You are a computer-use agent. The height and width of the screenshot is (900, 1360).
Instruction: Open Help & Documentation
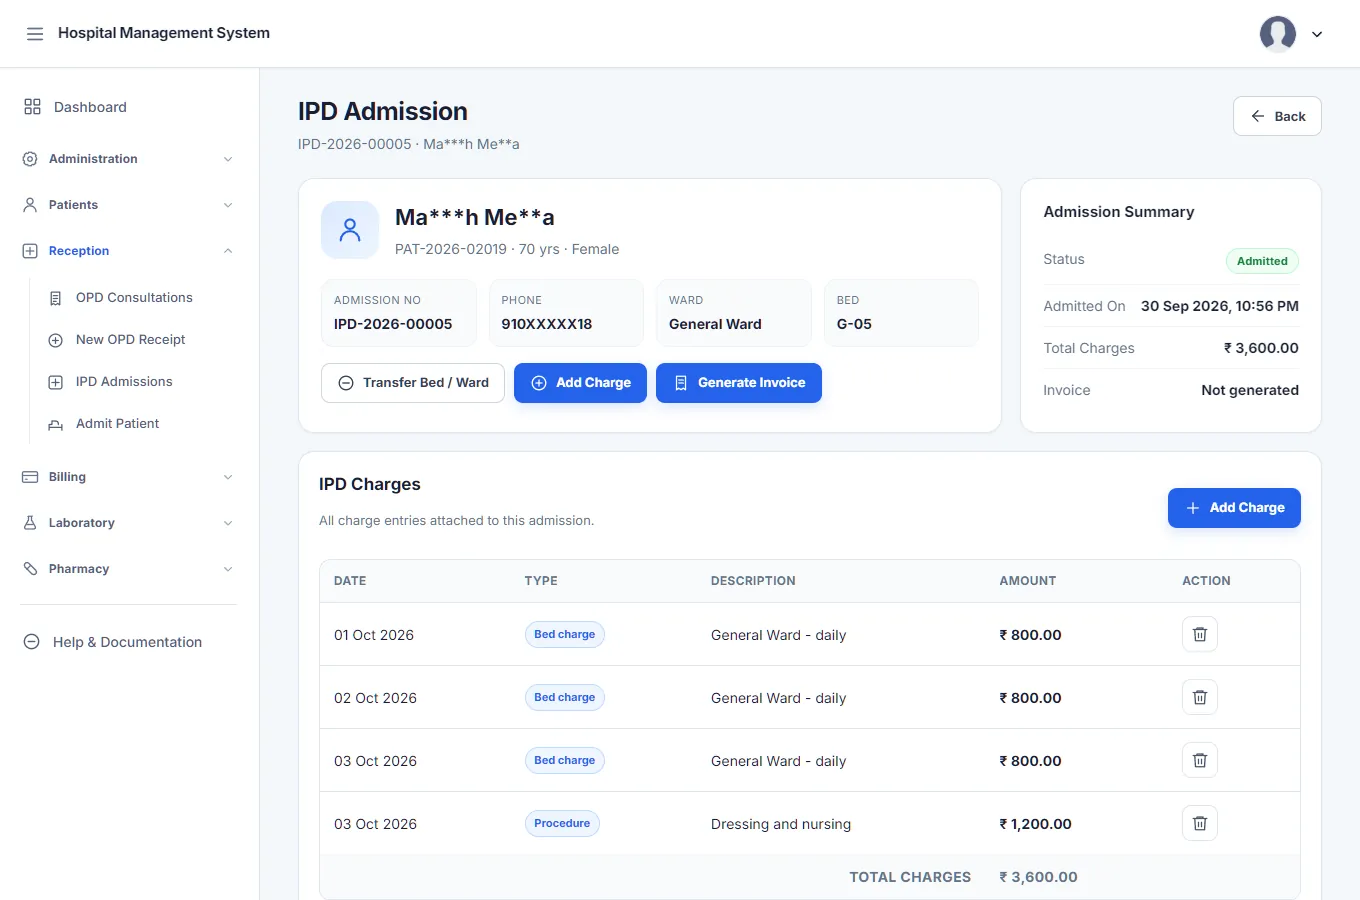coord(129,642)
